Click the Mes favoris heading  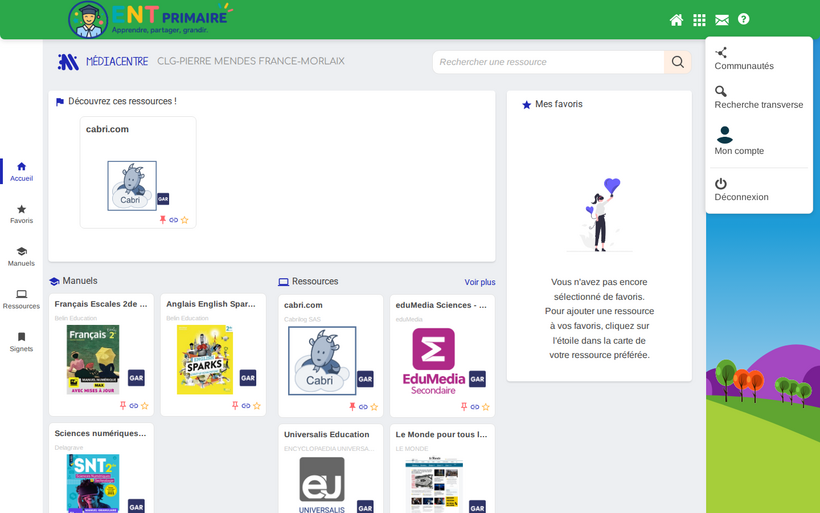point(559,104)
